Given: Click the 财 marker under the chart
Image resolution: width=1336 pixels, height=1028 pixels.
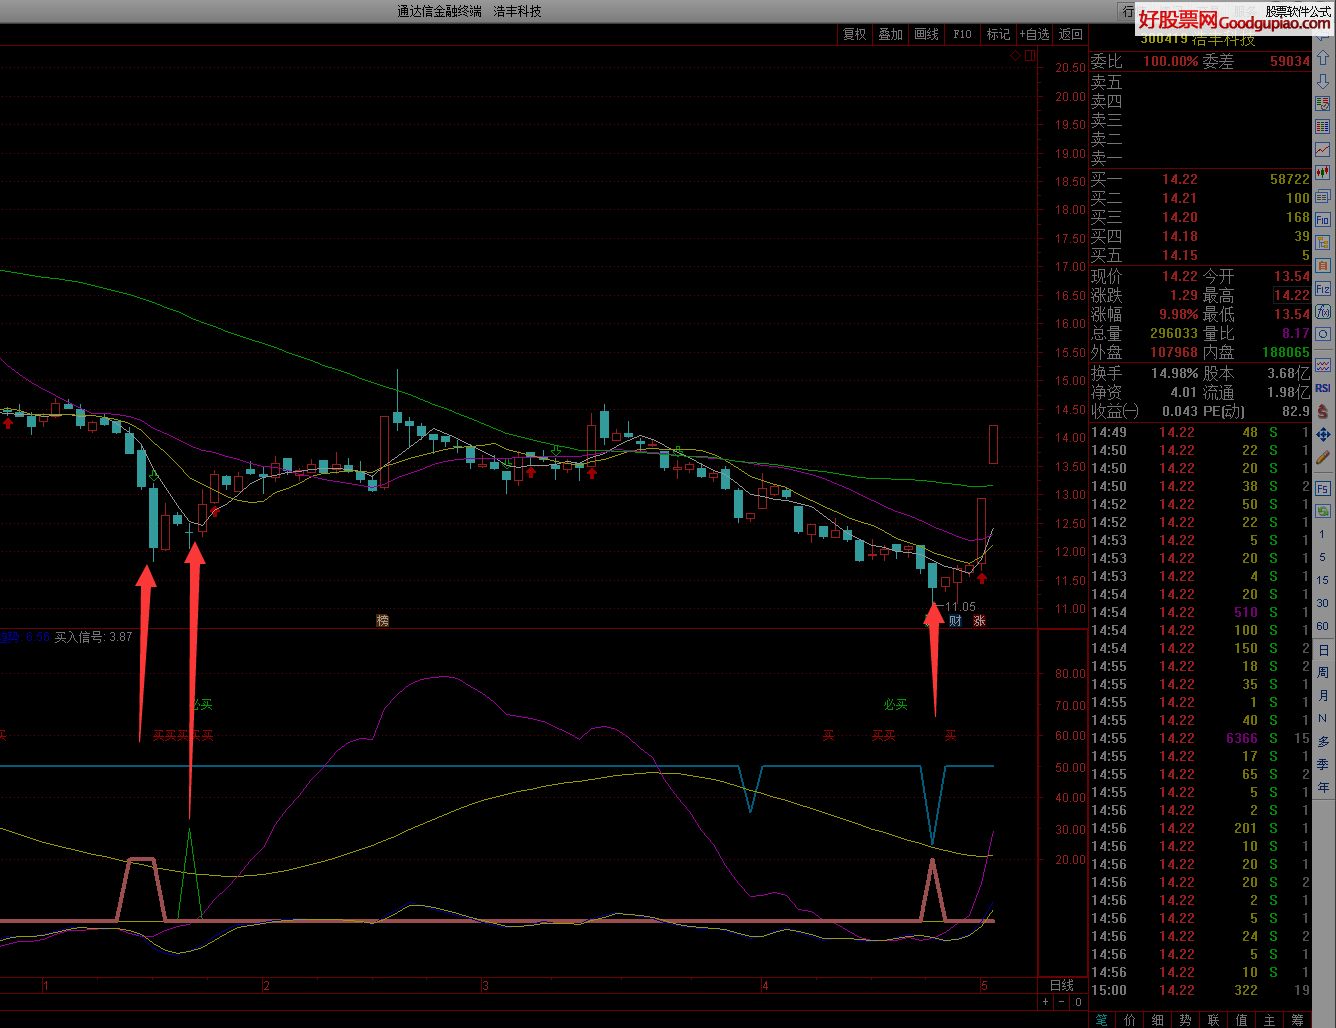Looking at the screenshot, I should [955, 621].
